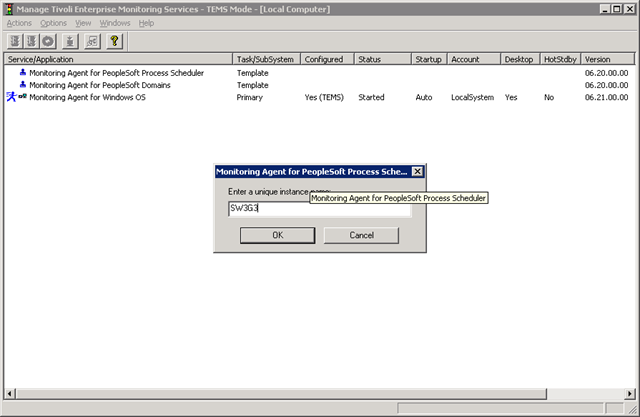Click the Started status cell

[371, 98]
